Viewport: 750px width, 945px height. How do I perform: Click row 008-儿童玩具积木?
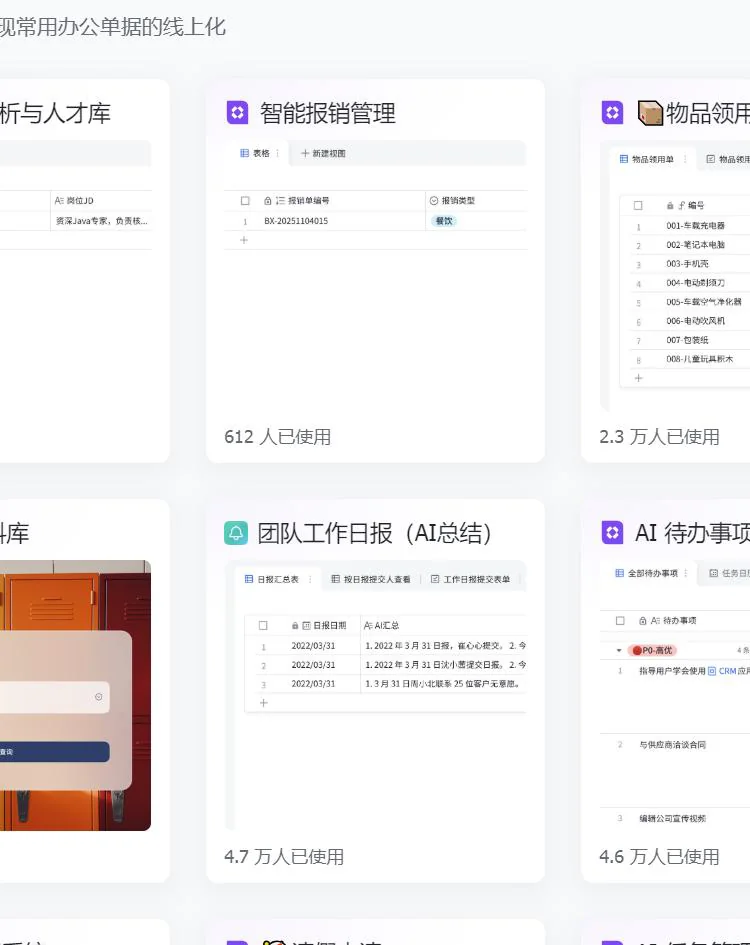(x=699, y=359)
